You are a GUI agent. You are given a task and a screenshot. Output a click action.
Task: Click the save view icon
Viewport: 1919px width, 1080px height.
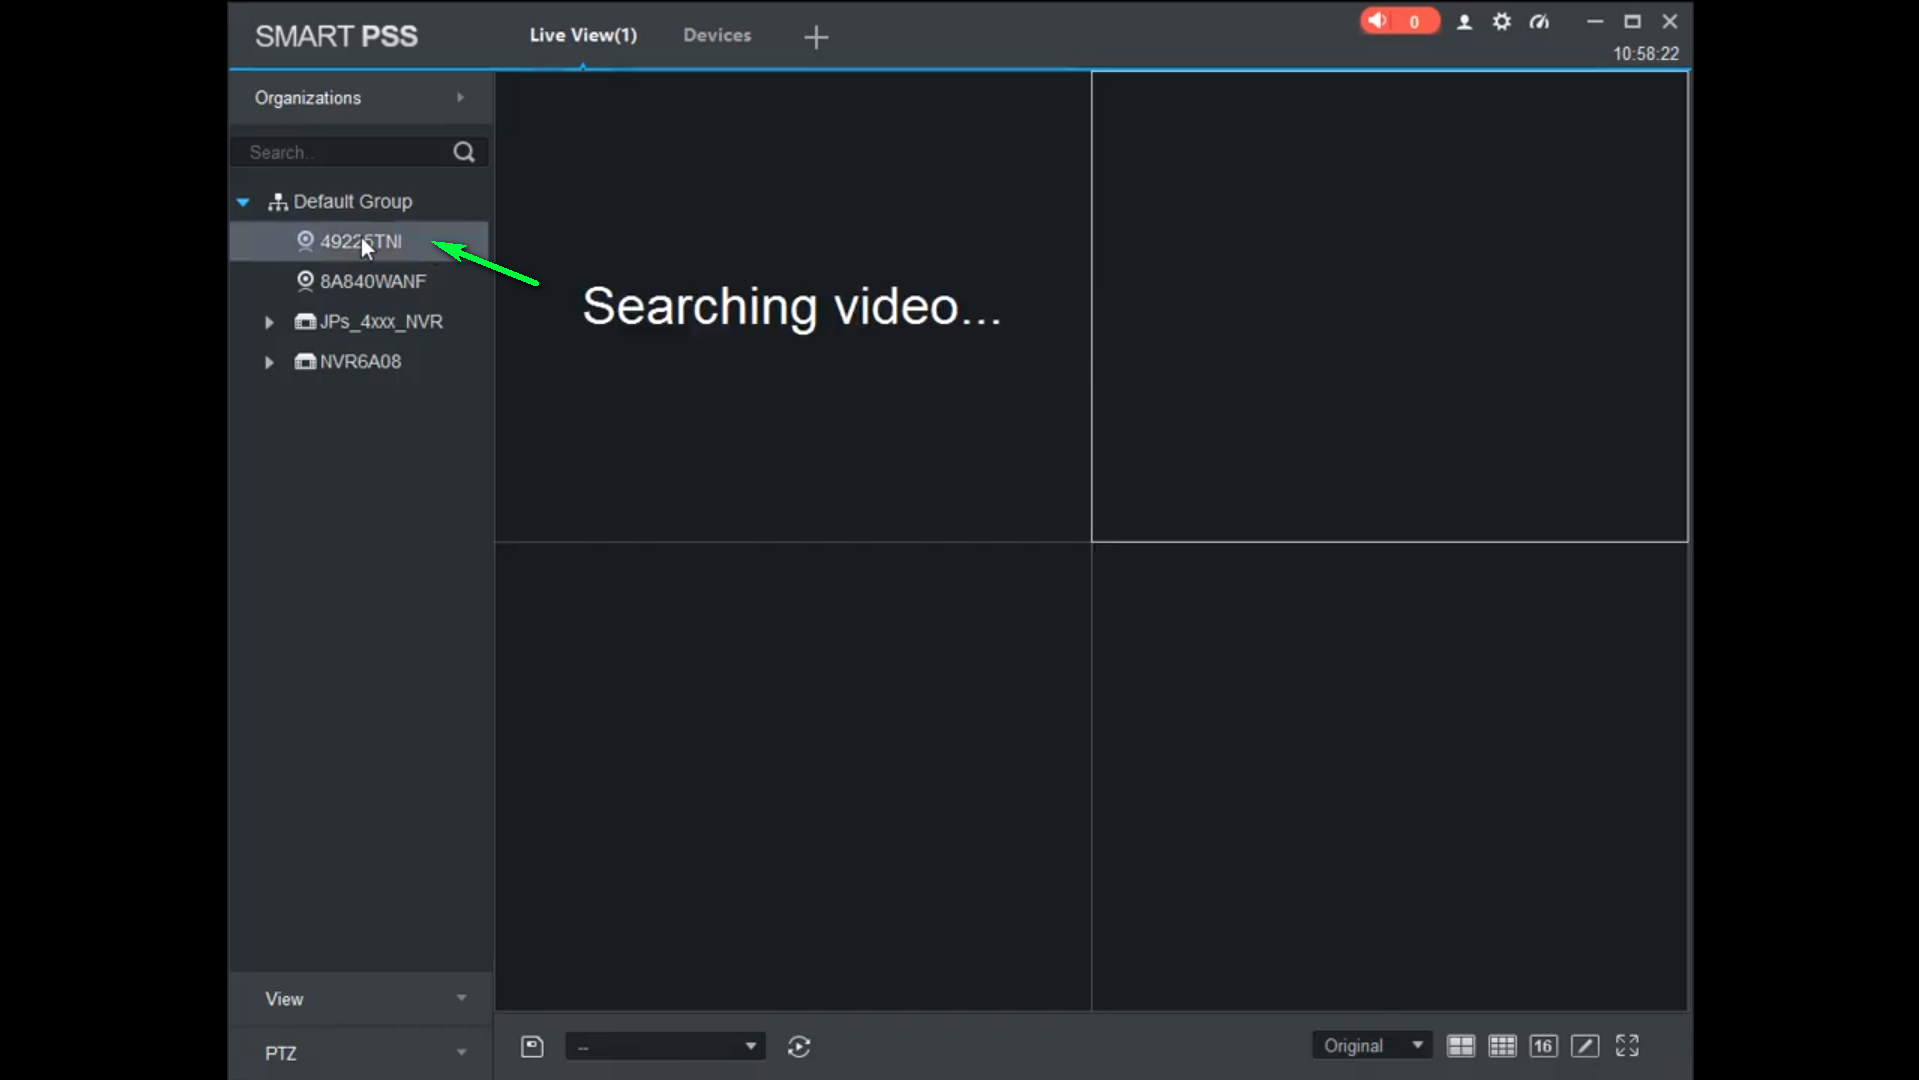pos(532,1046)
